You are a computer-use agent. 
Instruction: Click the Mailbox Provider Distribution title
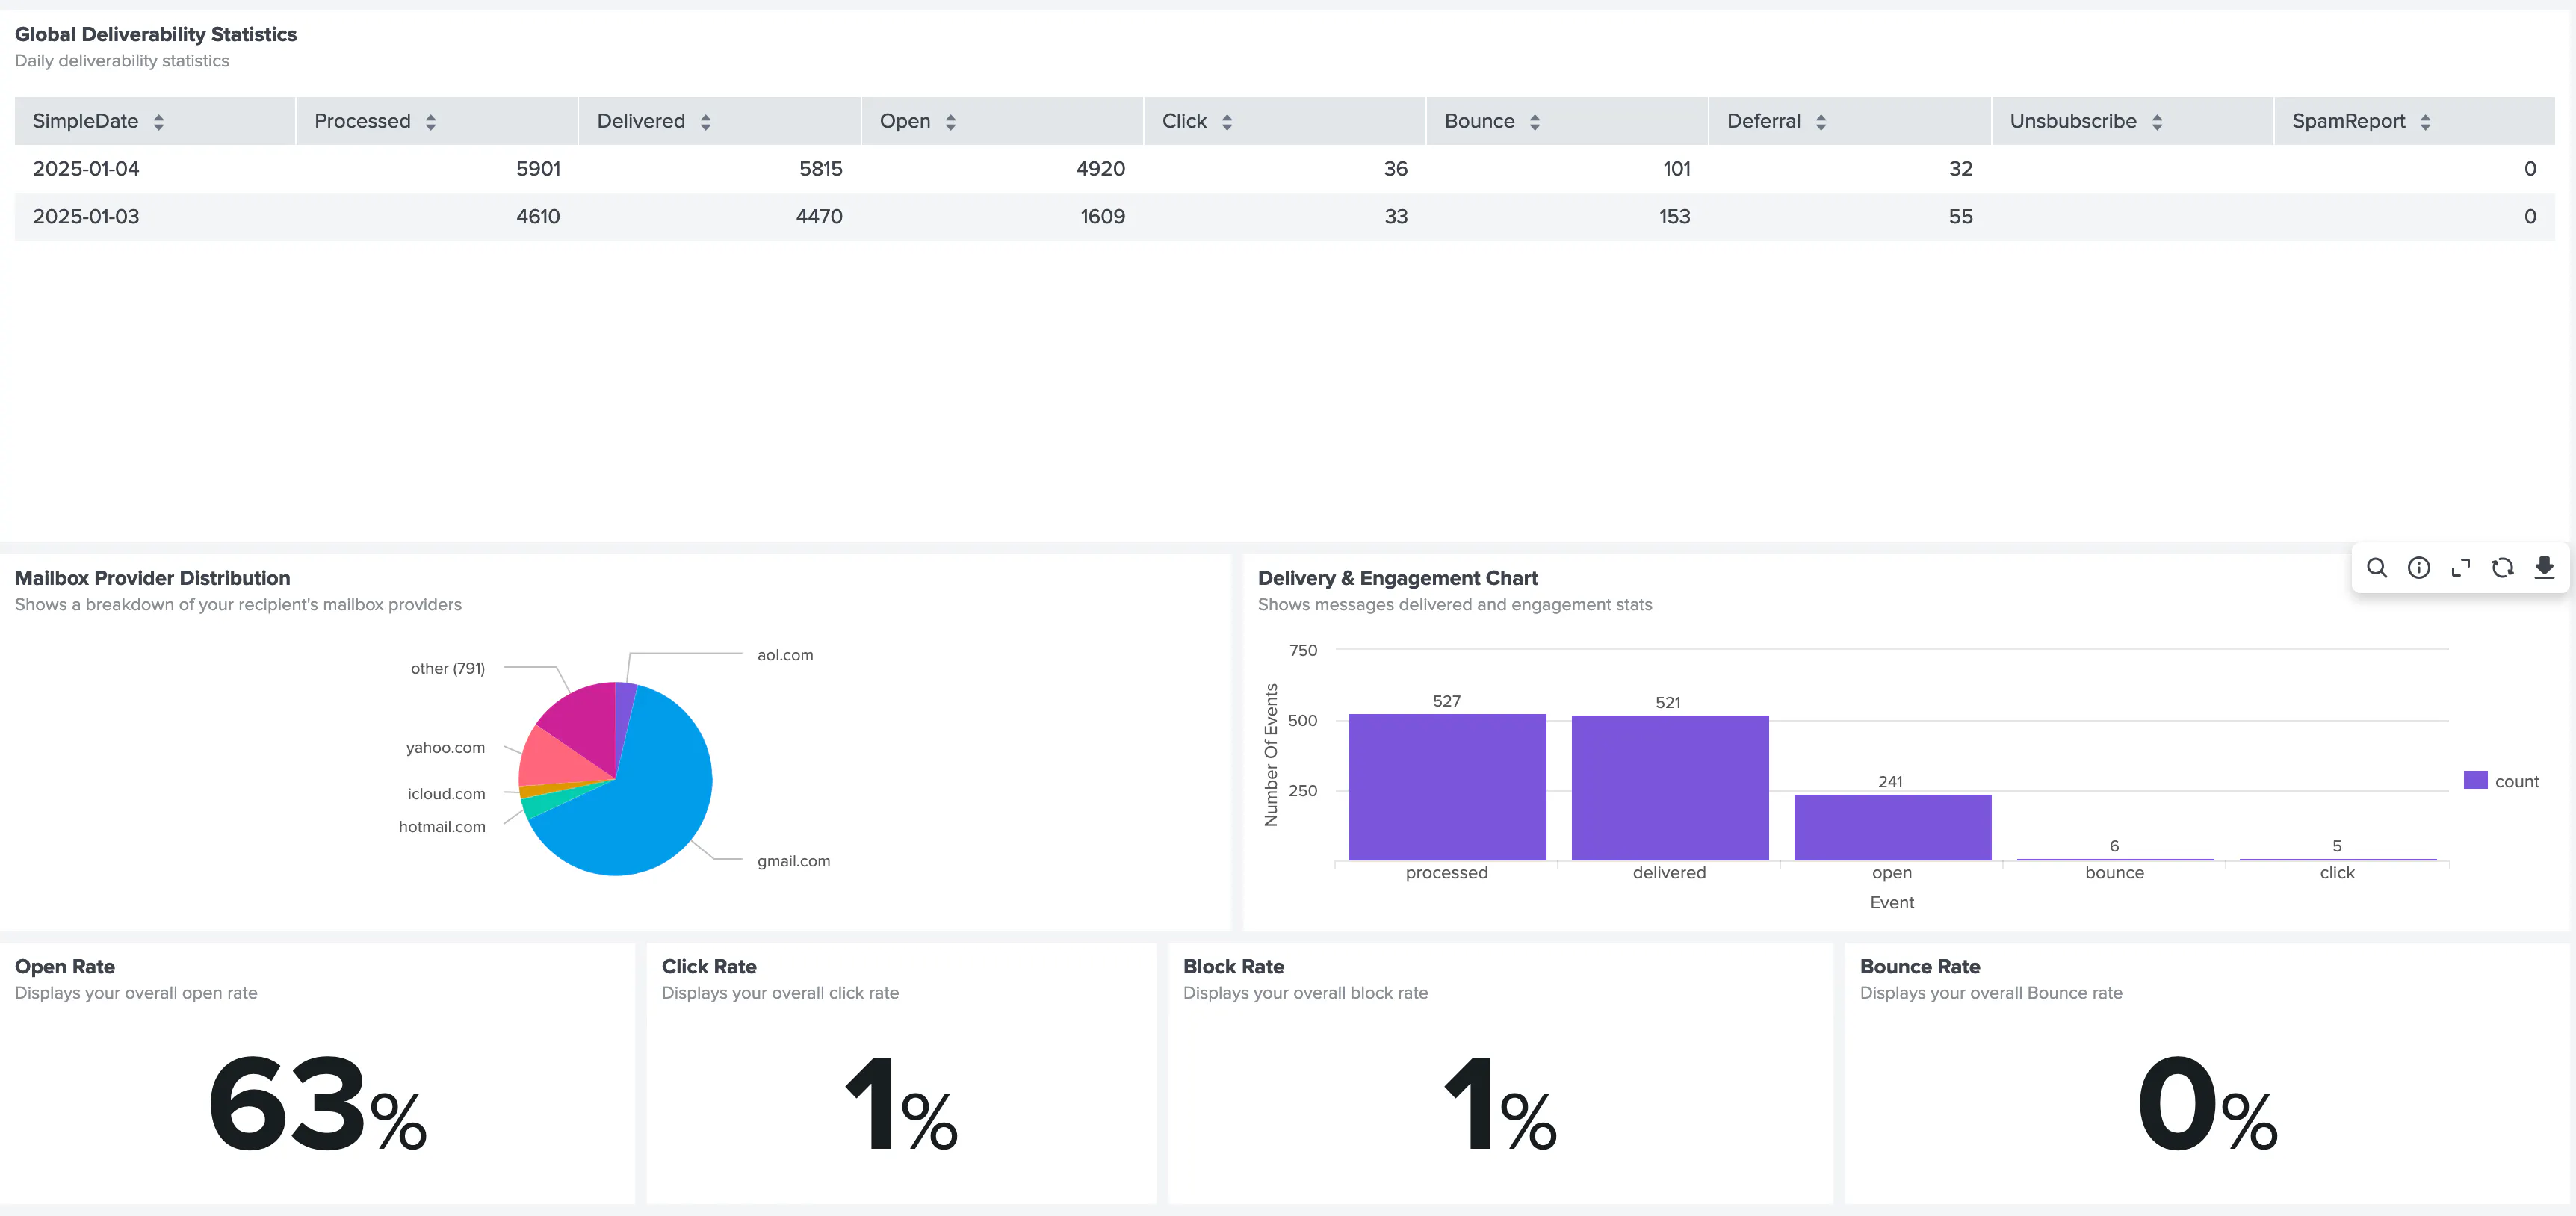tap(152, 578)
